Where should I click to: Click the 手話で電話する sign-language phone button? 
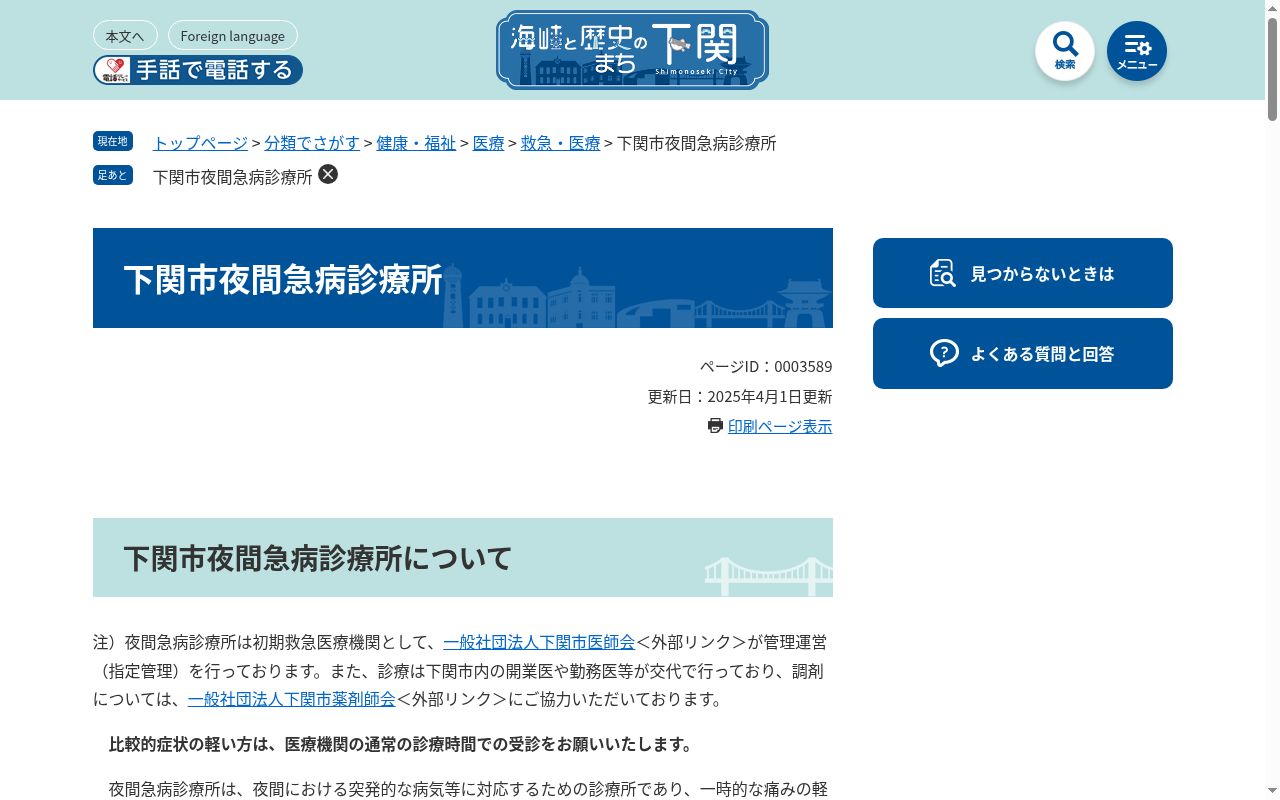click(x=198, y=70)
